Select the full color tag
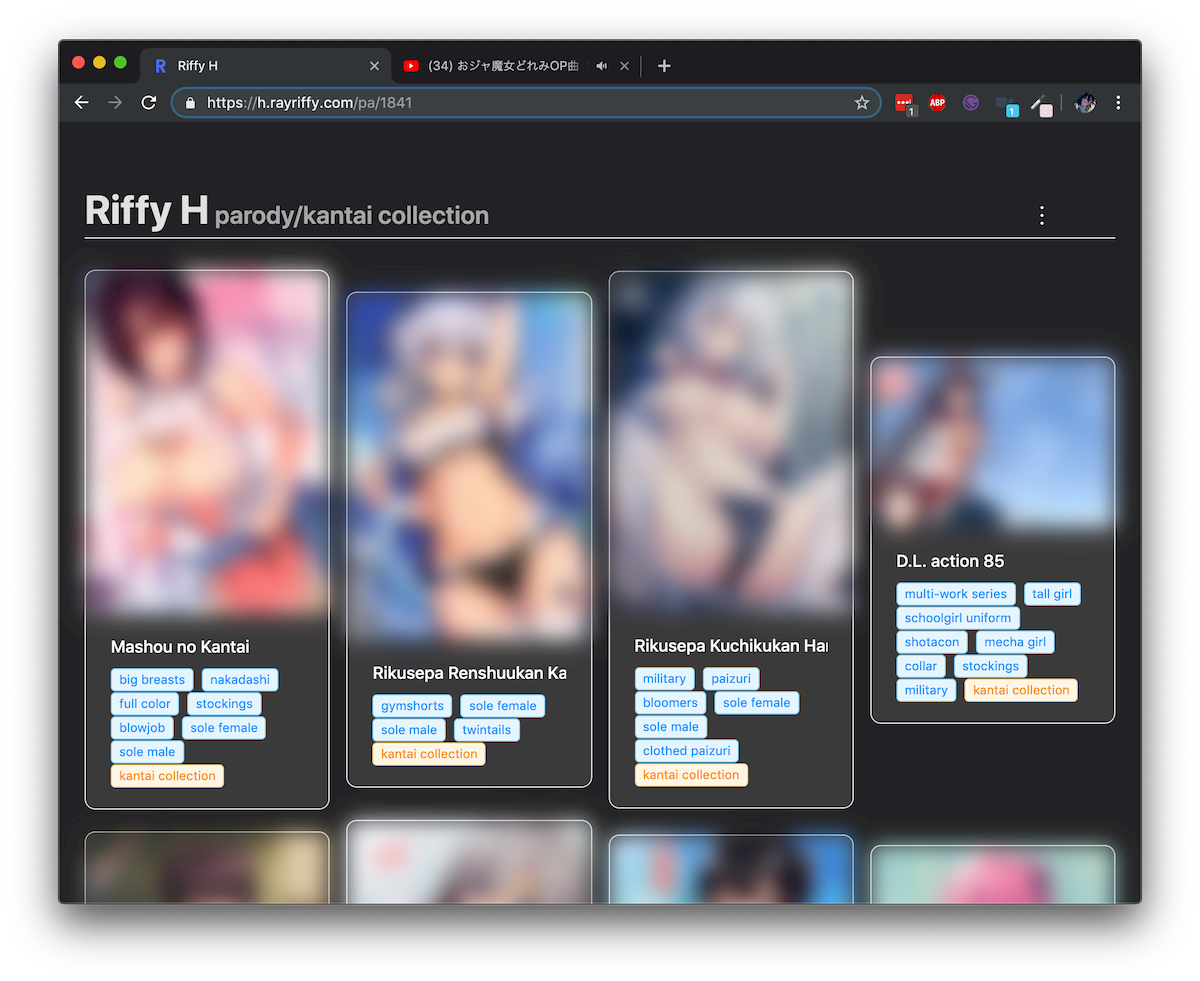The image size is (1200, 981). tap(145, 704)
